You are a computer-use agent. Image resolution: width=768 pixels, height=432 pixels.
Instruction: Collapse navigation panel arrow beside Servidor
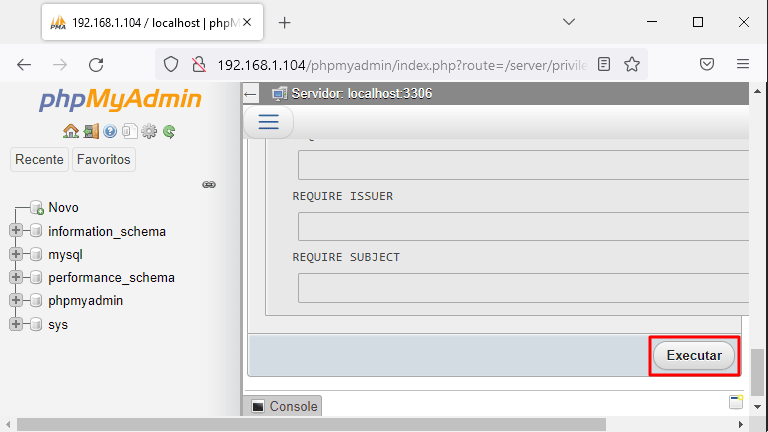pos(250,94)
